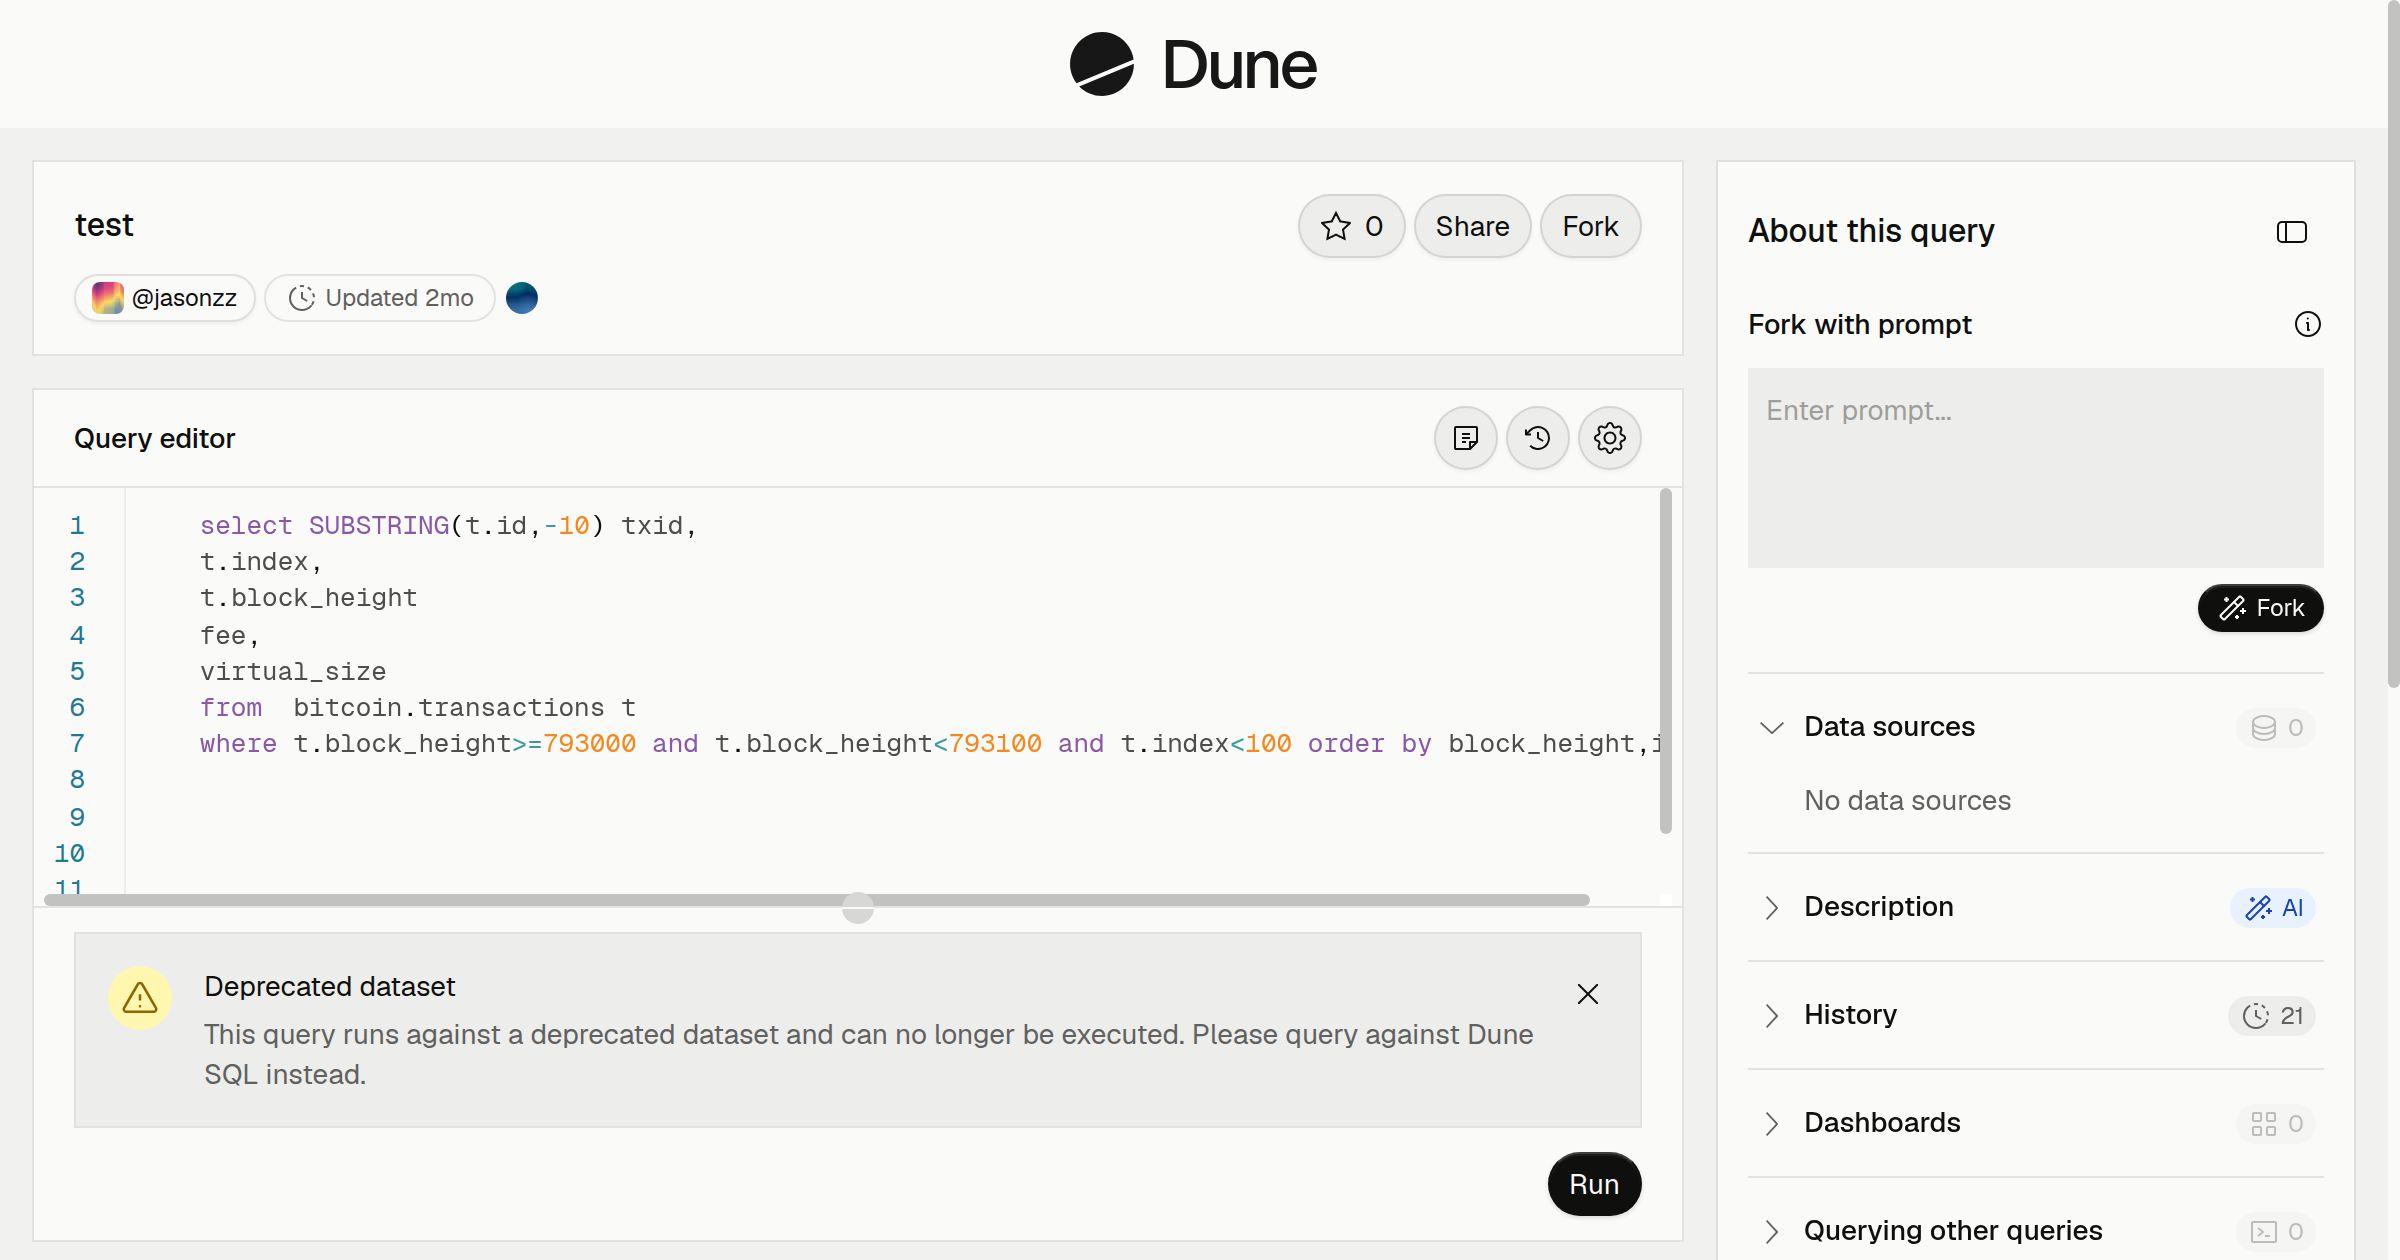Click Fork with prompt info icon
The image size is (2400, 1260).
point(2307,324)
